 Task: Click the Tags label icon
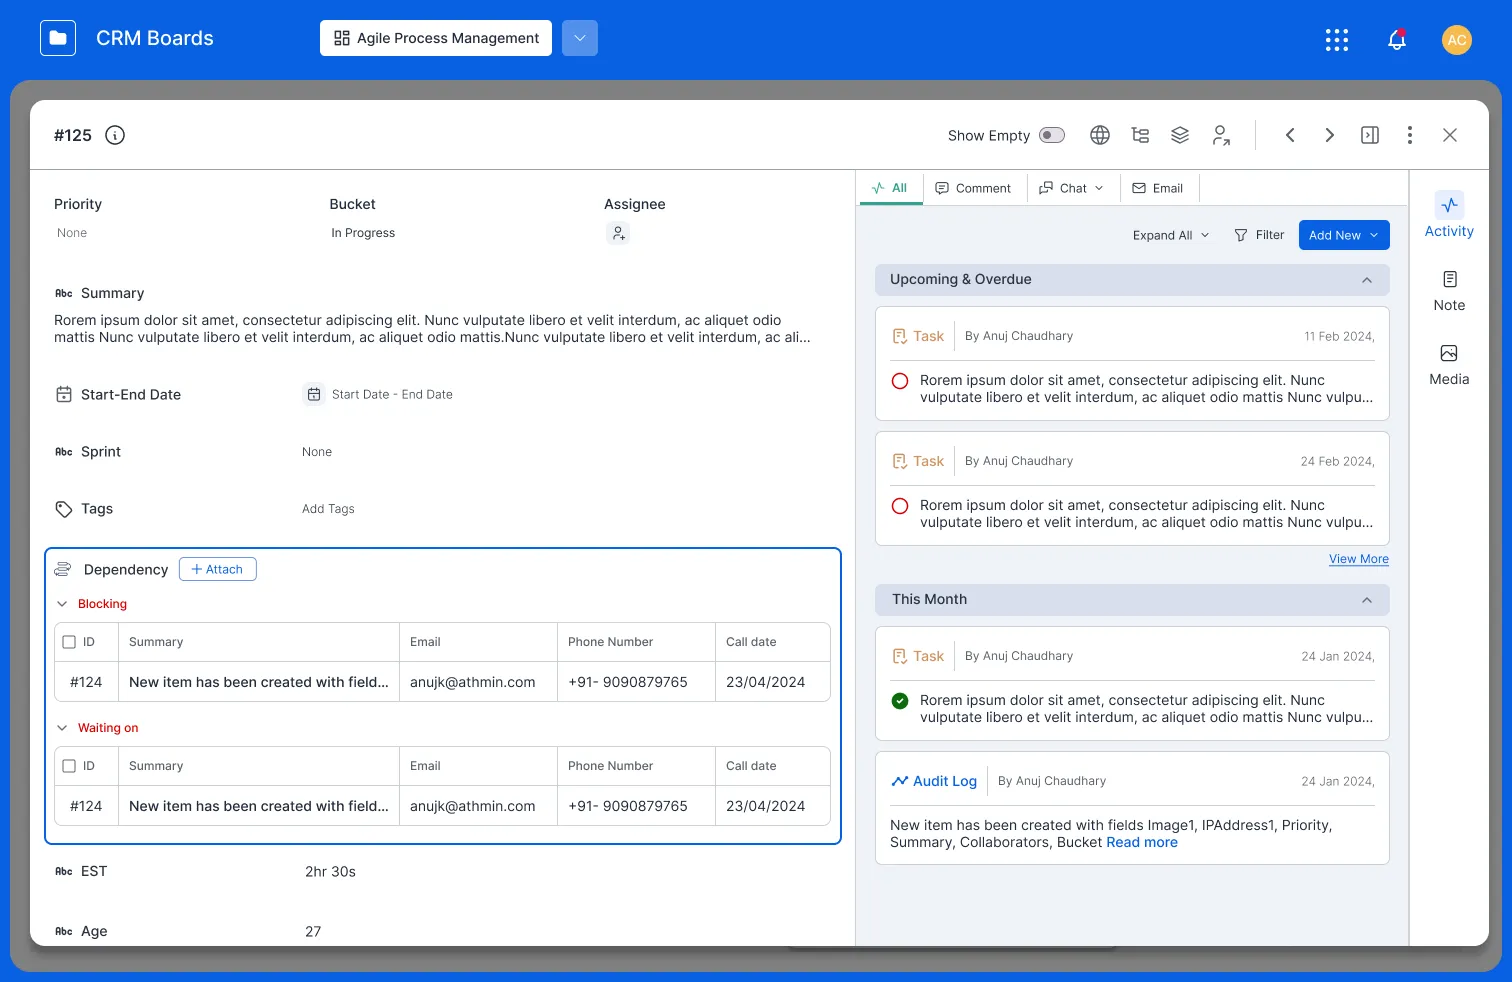click(64, 509)
